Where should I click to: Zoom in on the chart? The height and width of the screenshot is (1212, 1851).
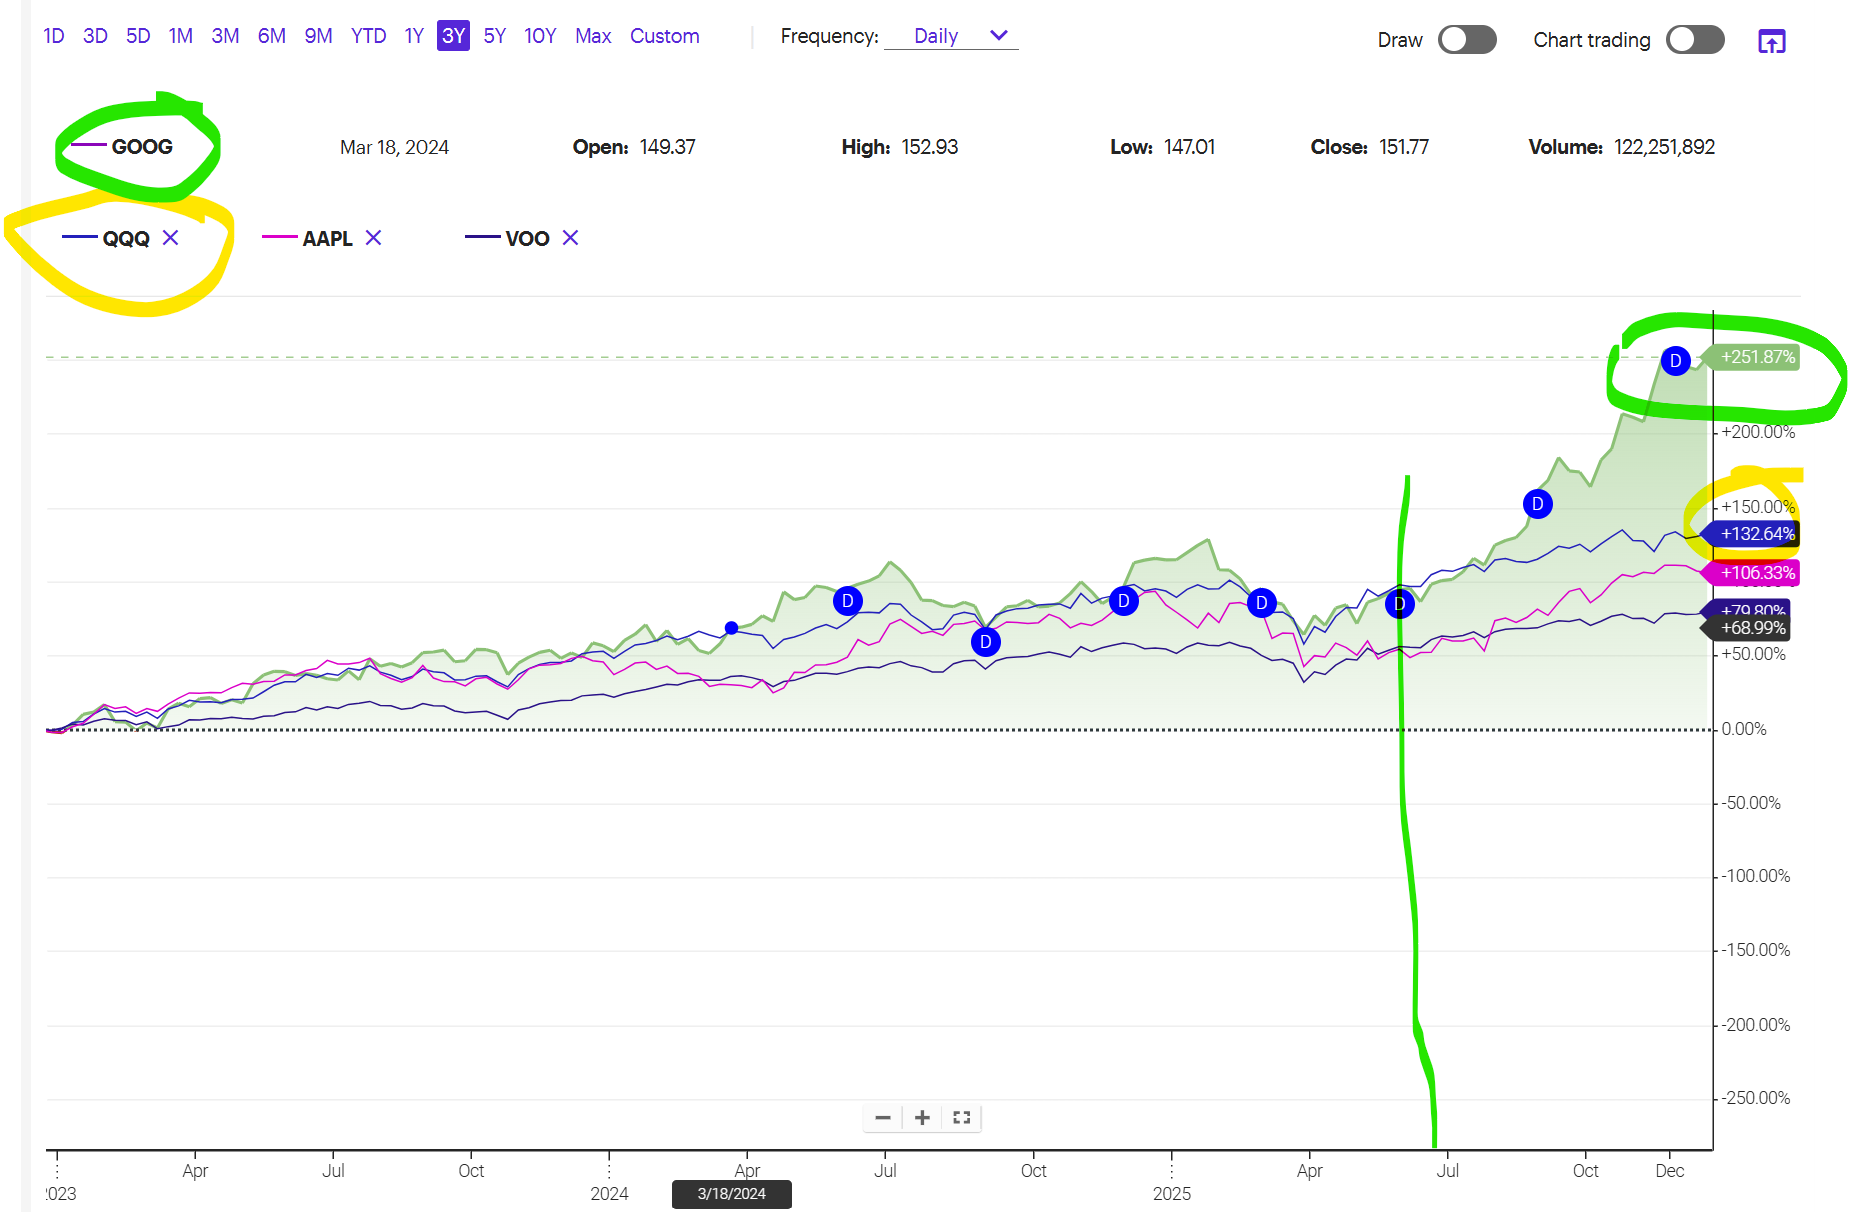point(922,1117)
